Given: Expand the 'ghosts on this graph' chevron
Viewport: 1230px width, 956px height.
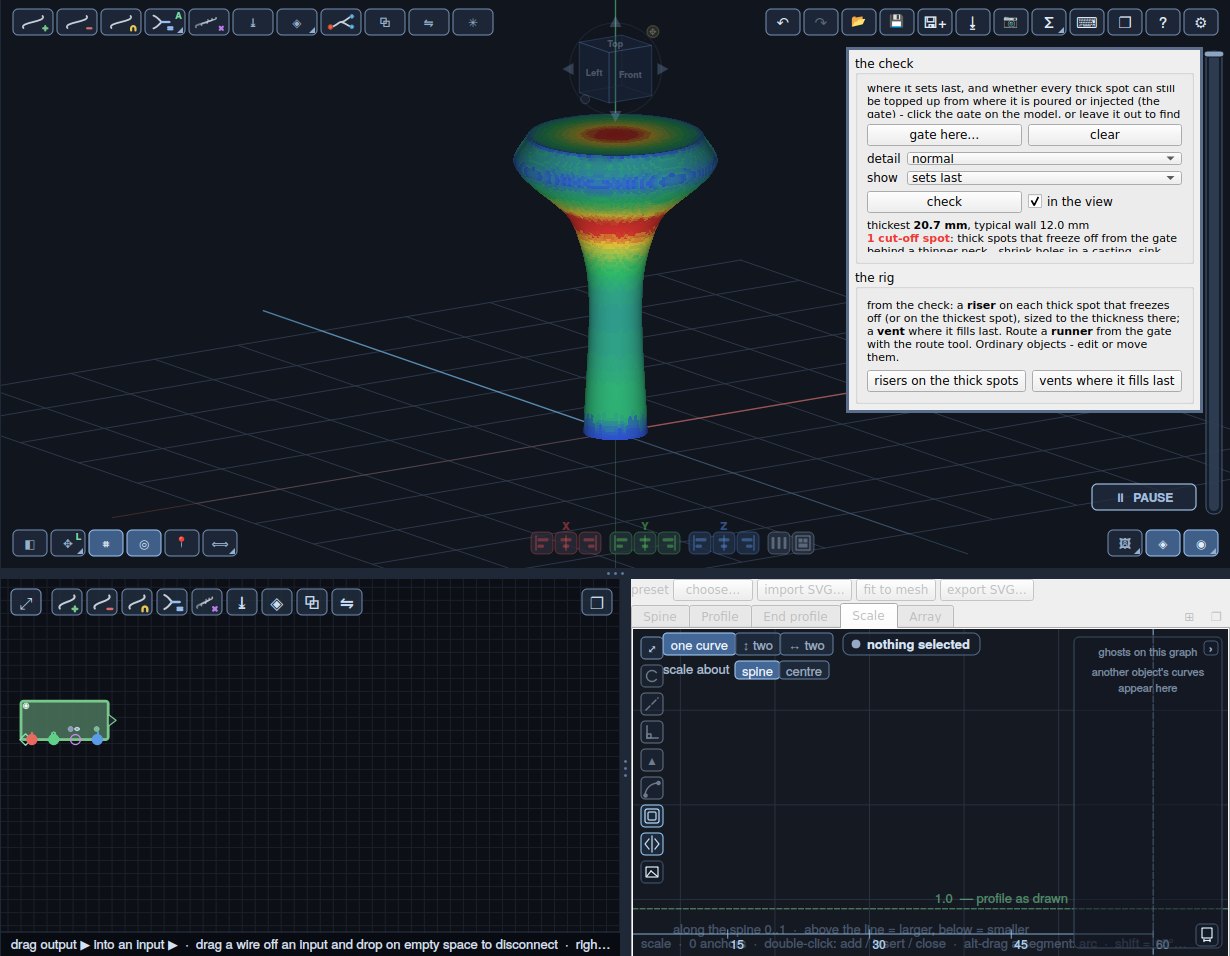Looking at the screenshot, I should point(1210,648).
